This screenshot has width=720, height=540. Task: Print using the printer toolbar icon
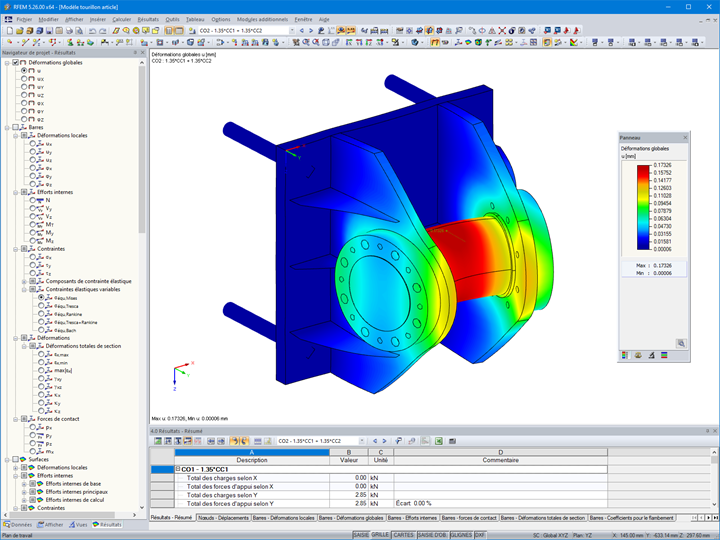[x=69, y=31]
